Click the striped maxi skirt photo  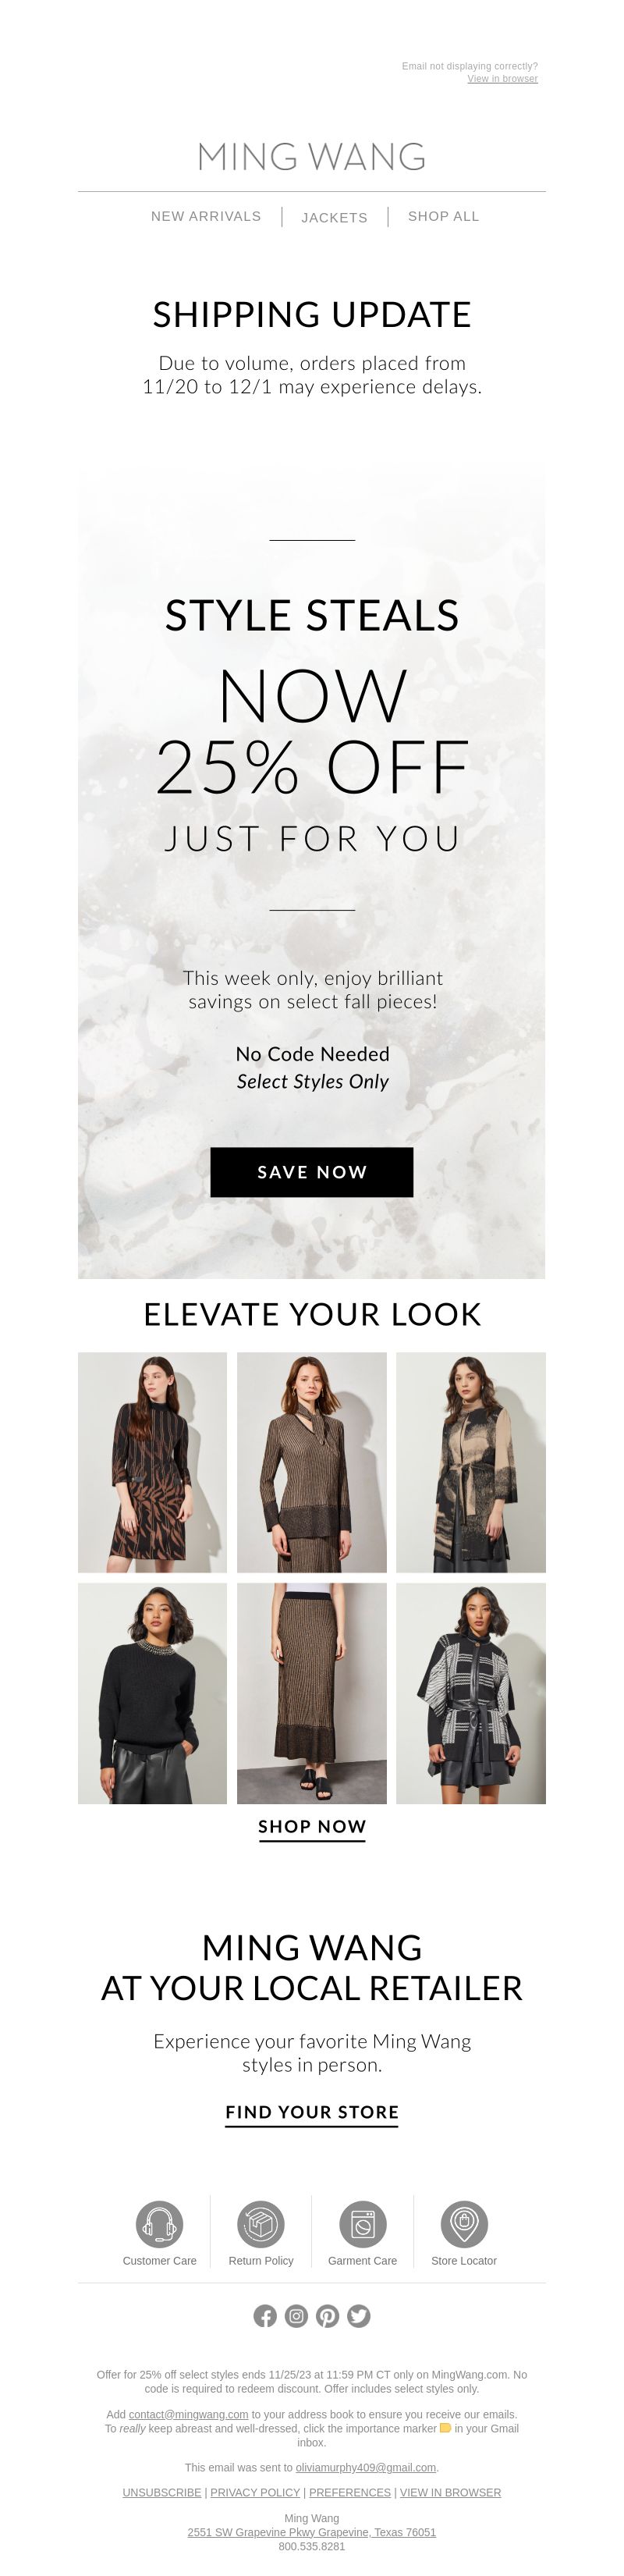[312, 1693]
